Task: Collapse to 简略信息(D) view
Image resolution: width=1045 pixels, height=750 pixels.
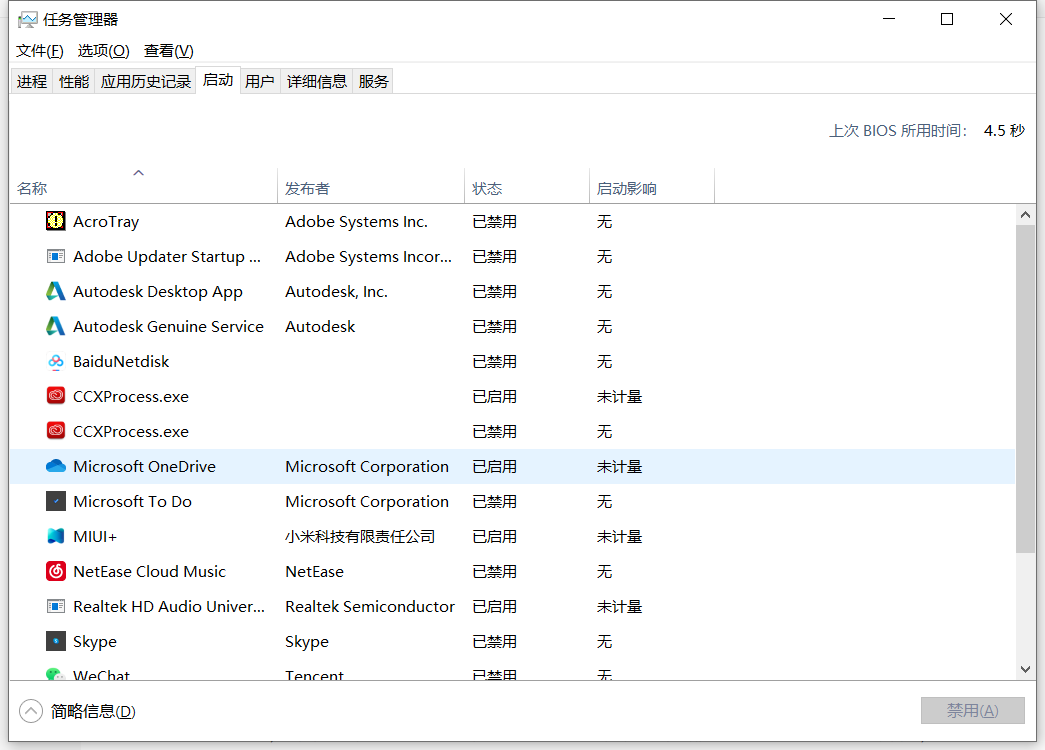Action: click(x=77, y=711)
